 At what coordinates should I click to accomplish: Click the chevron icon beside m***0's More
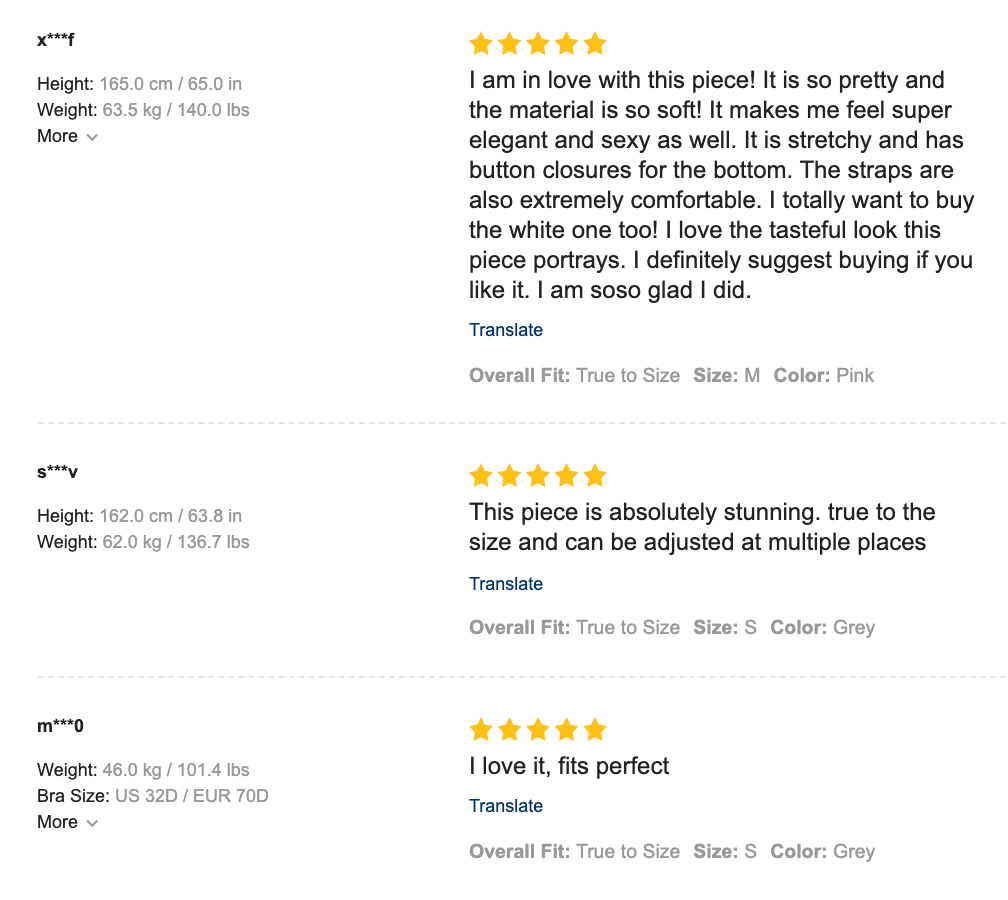click(x=92, y=823)
